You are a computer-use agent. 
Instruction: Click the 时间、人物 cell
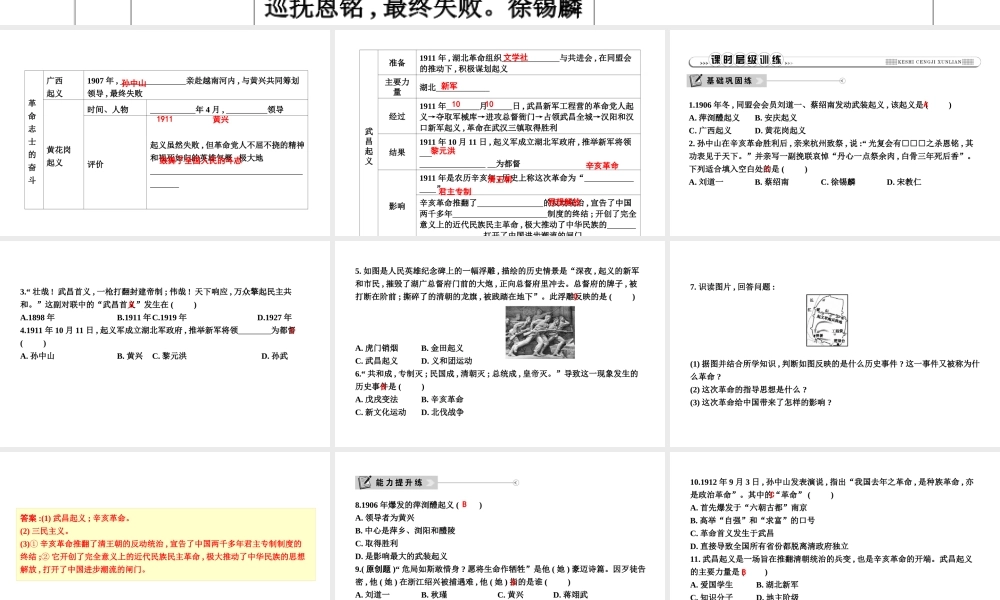pyautogui.click(x=115, y=109)
